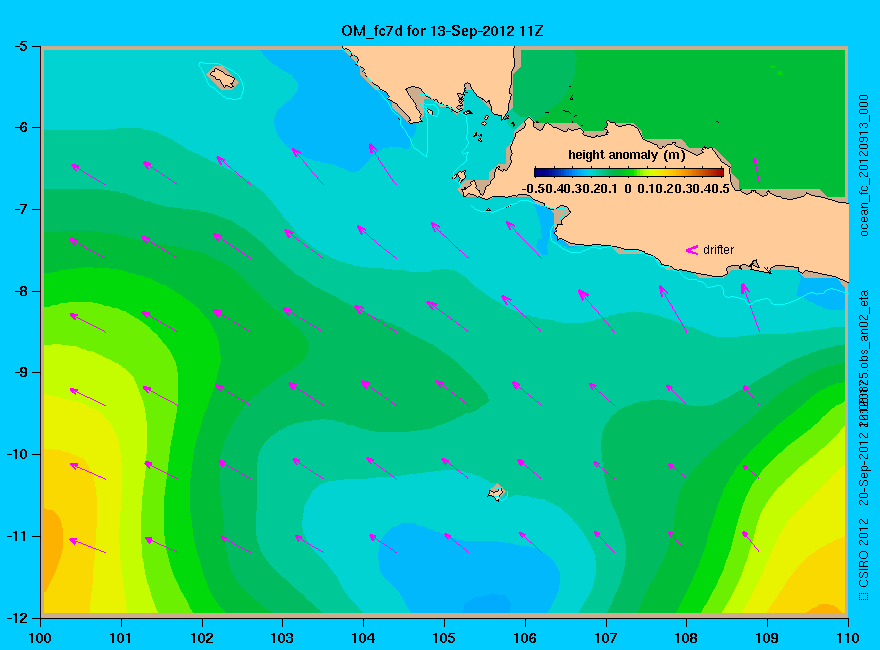Click the small island near 105.7E, 10.5S

pos(496,492)
